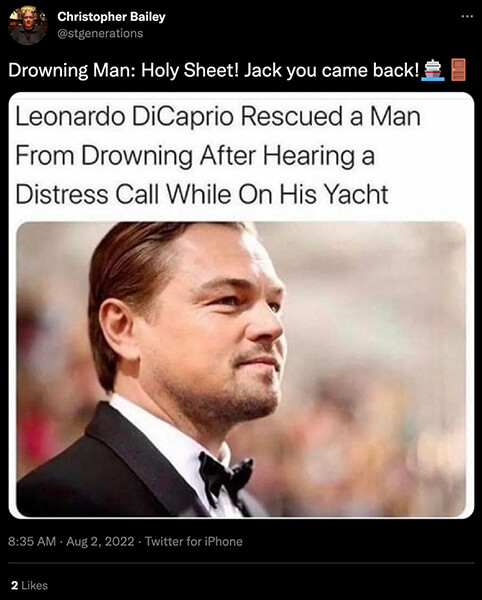Click the word 'Likes' below the tweet
Viewport: 482px width, 600px height.
34,585
